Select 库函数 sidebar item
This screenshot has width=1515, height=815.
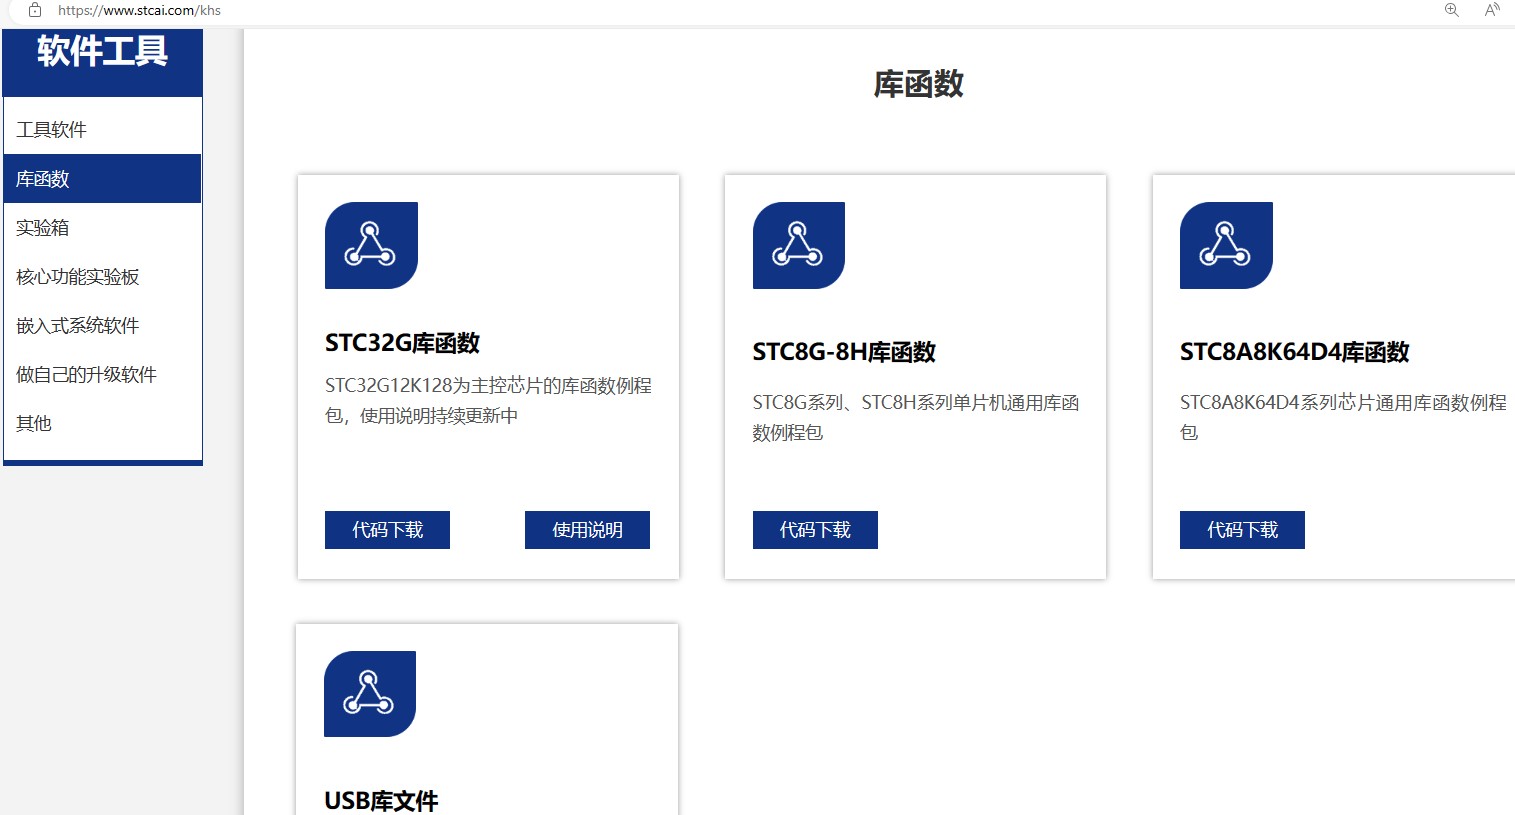coord(103,179)
